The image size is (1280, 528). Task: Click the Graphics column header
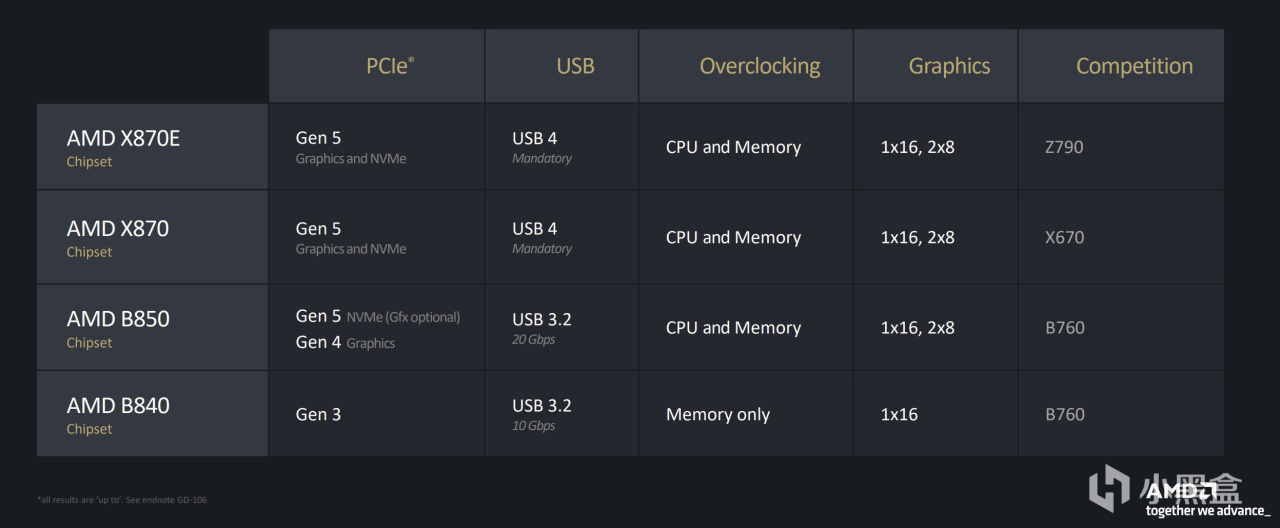(x=949, y=66)
